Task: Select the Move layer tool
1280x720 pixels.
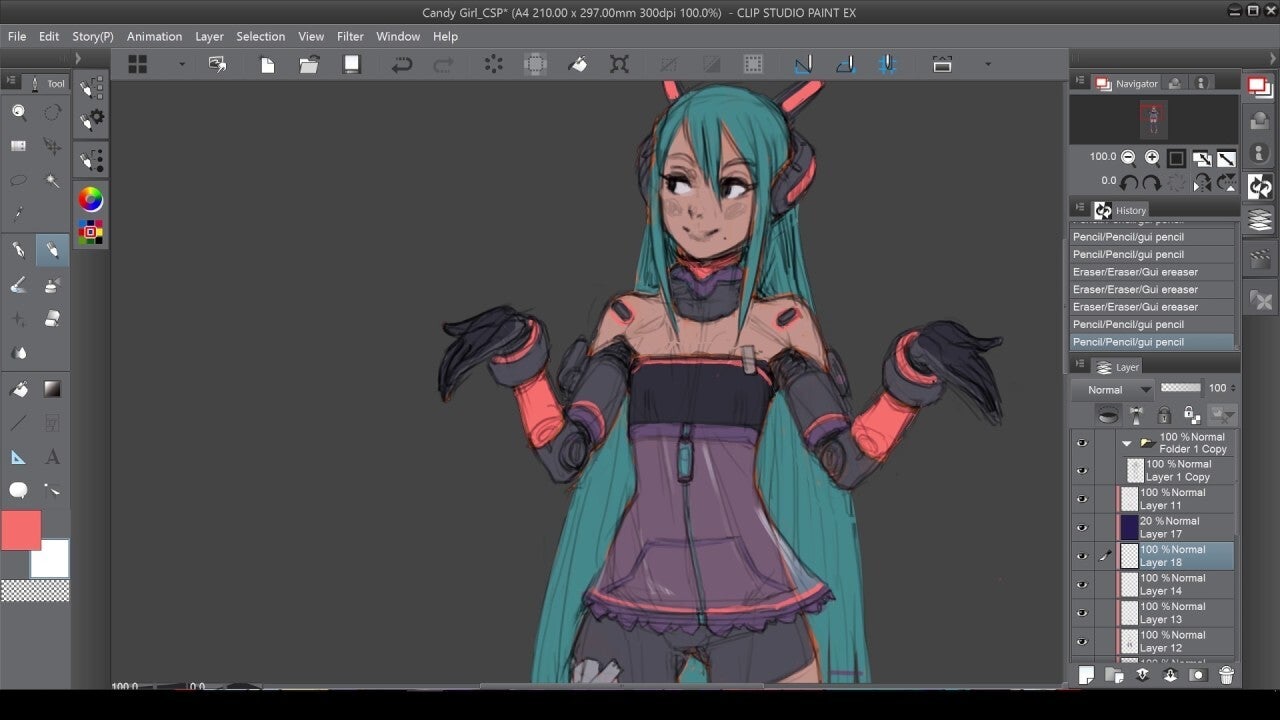Action: point(52,146)
